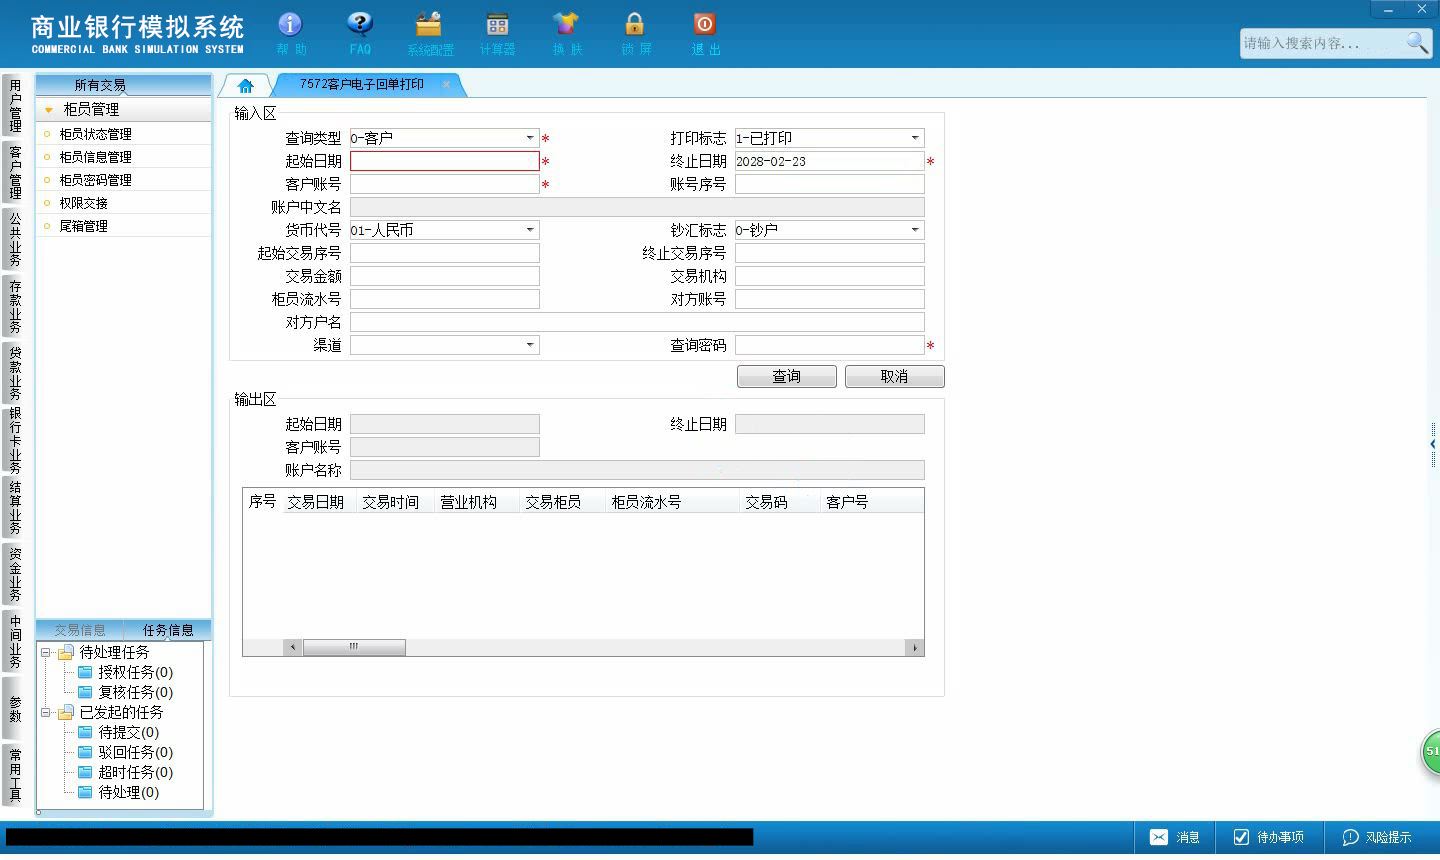Open 柜员密码管理 menu item

95,180
